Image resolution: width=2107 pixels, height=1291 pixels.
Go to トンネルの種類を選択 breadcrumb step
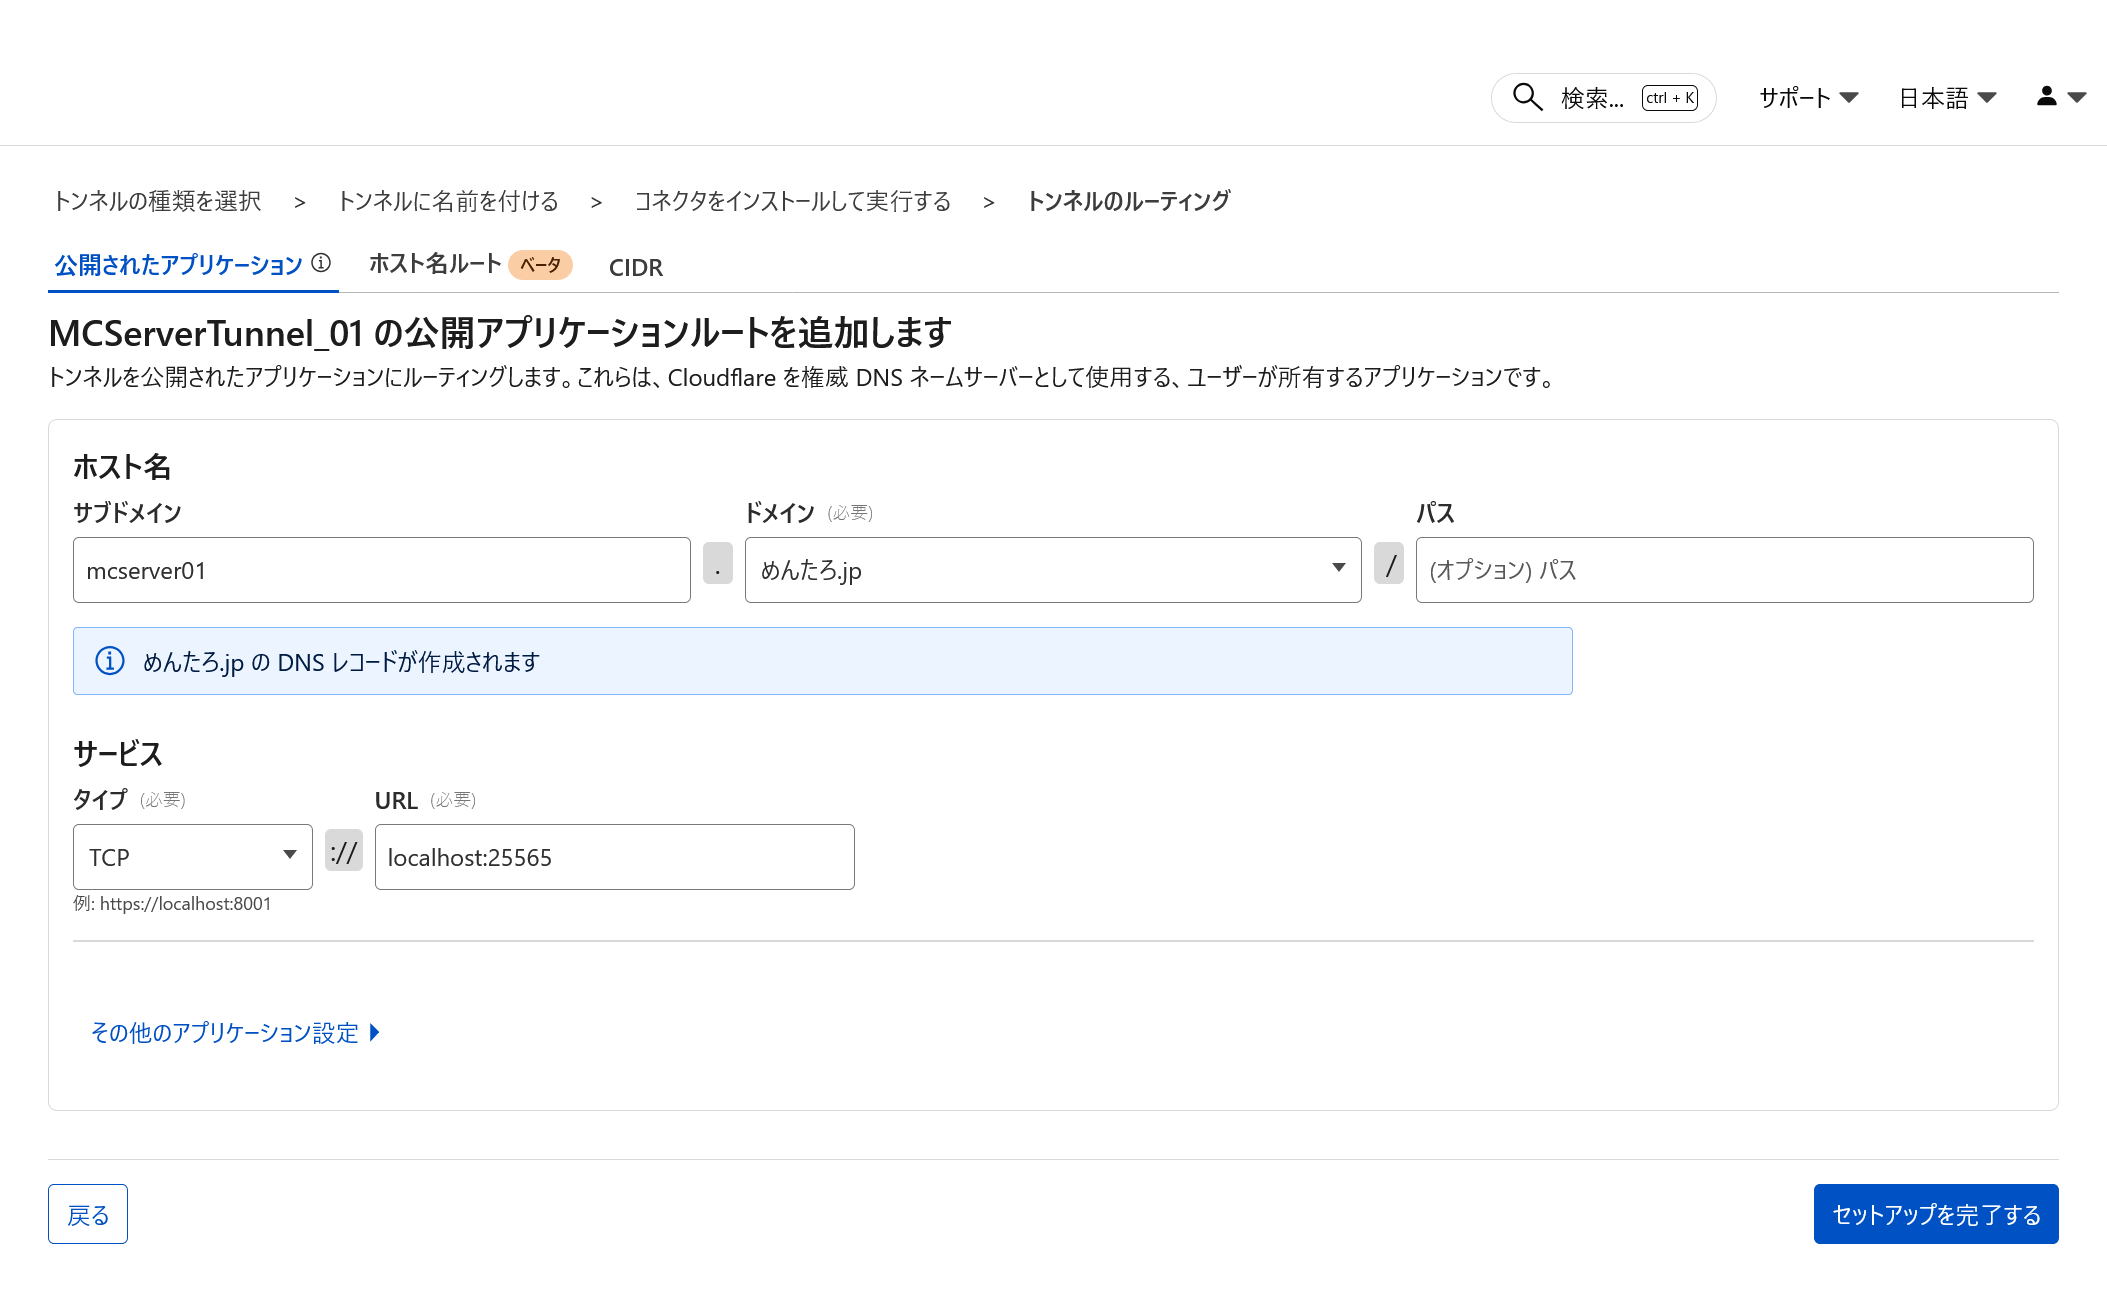point(157,201)
